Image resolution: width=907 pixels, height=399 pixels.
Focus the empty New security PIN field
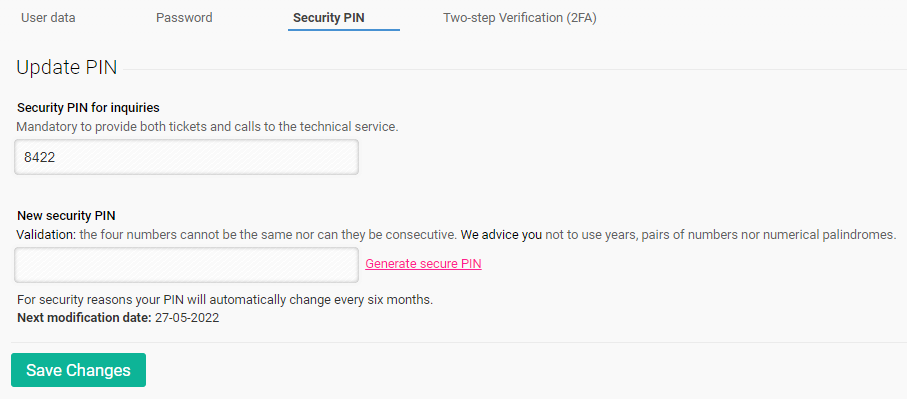[186, 265]
